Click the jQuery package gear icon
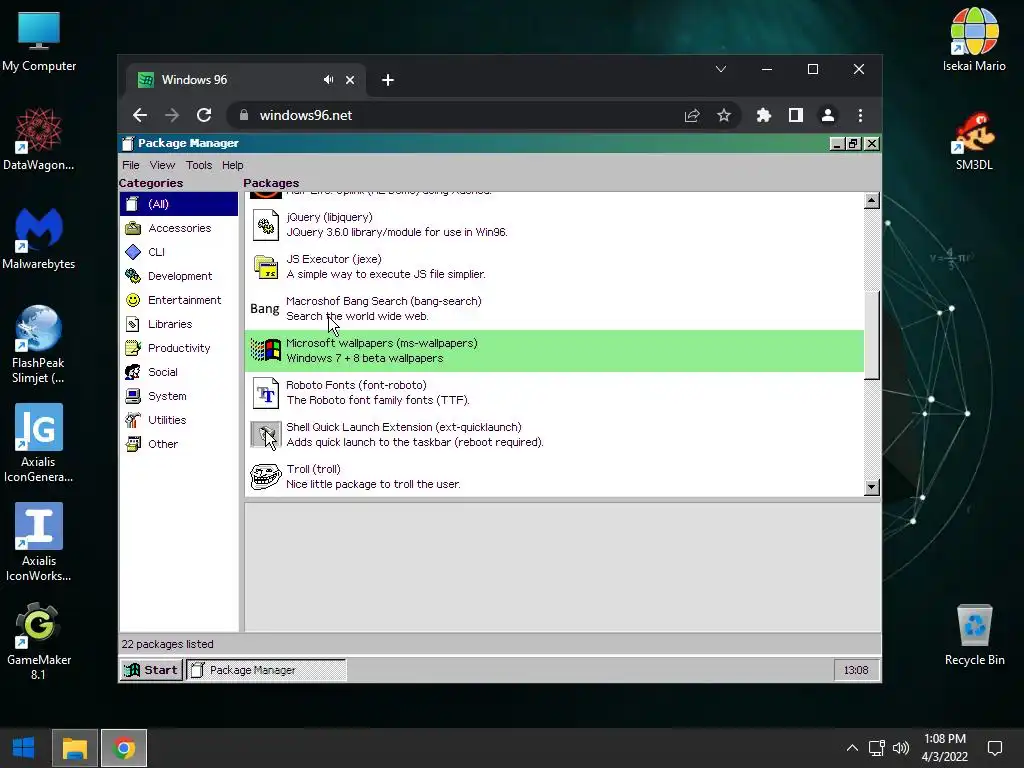Image resolution: width=1024 pixels, height=768 pixels. [266, 225]
